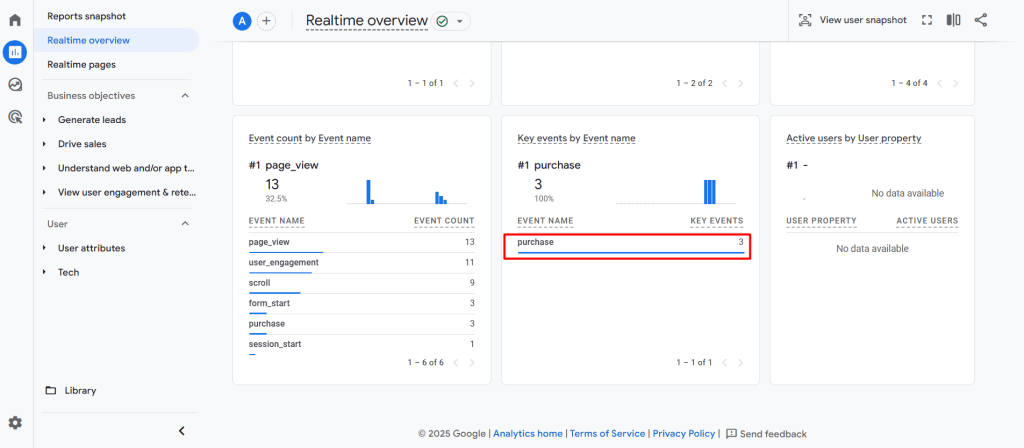
Task: Open 'Active users' metric selector in card title
Action: point(814,138)
